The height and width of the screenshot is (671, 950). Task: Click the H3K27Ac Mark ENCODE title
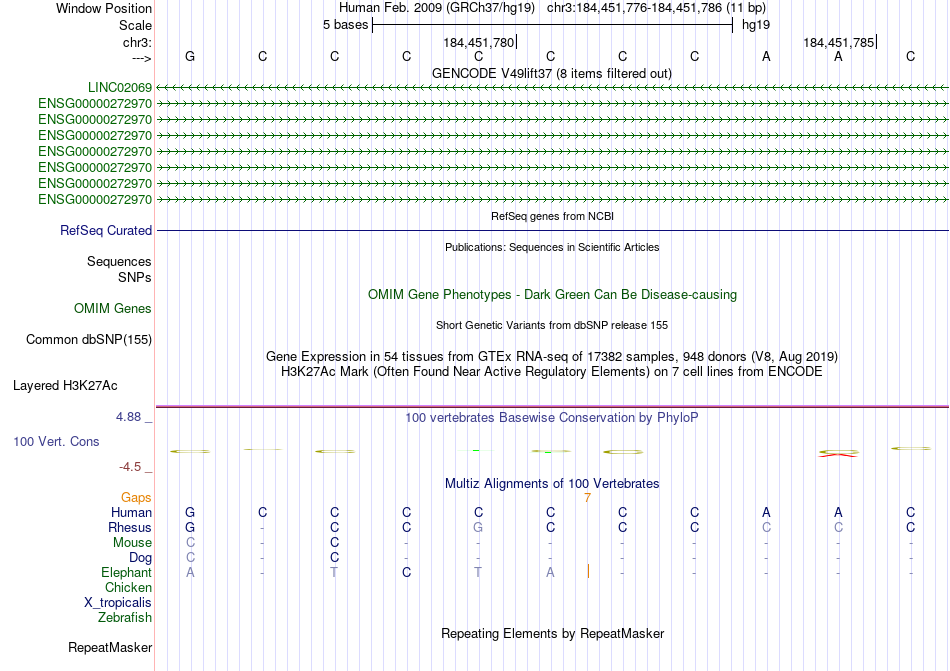[552, 371]
